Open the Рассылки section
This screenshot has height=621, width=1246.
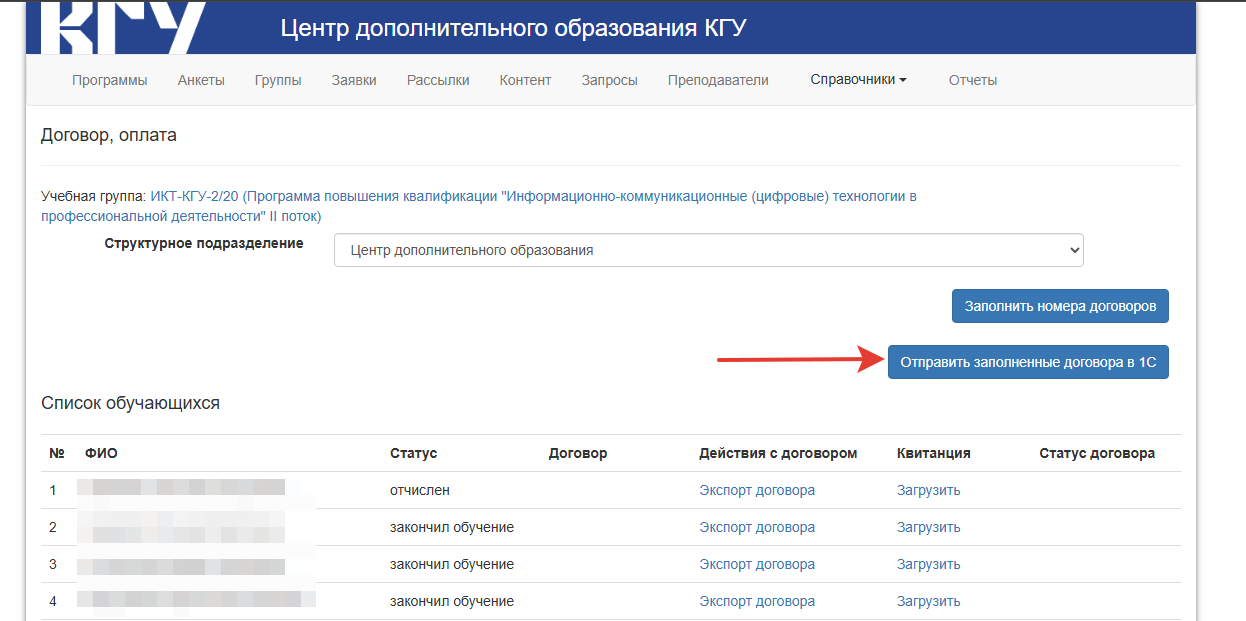[x=438, y=80]
